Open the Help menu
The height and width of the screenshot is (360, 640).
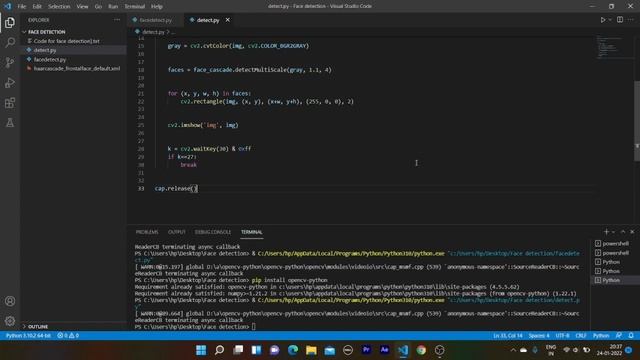pyautogui.click(x=157, y=7)
